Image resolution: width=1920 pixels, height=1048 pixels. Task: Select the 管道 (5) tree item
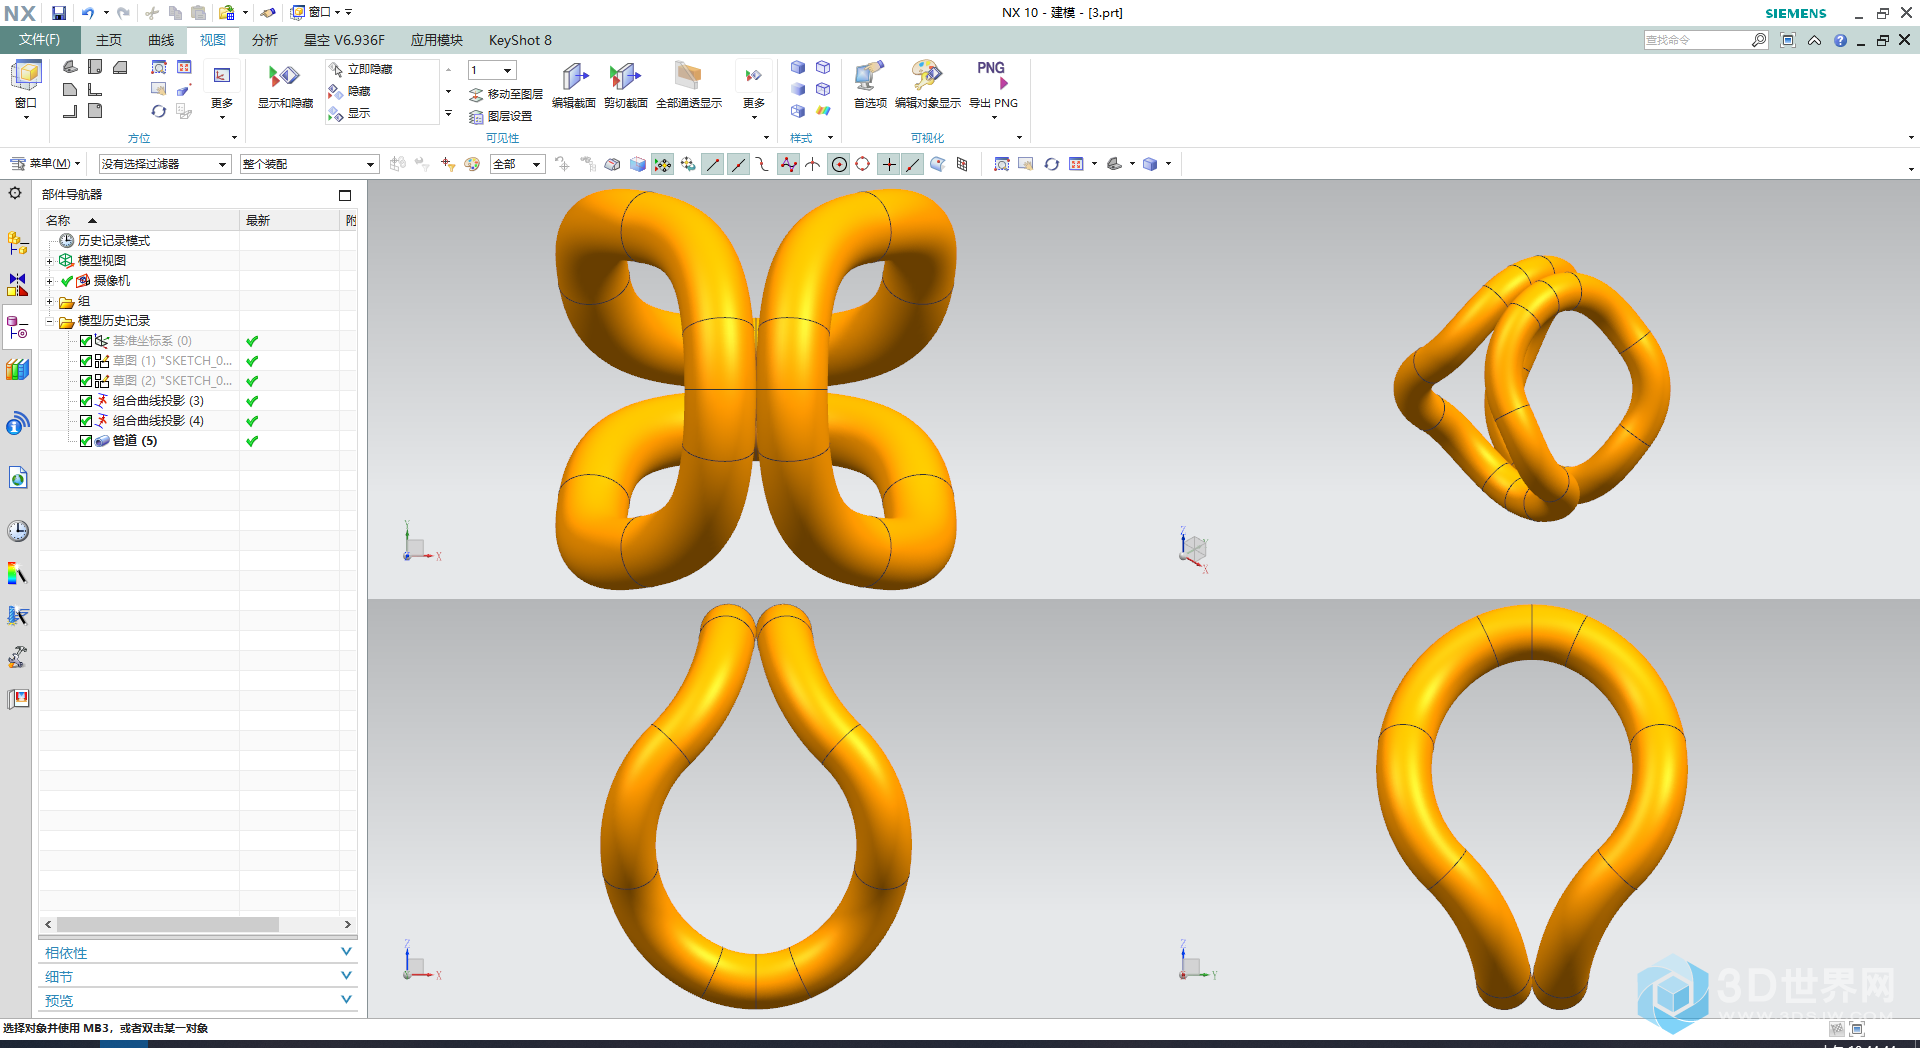(135, 441)
